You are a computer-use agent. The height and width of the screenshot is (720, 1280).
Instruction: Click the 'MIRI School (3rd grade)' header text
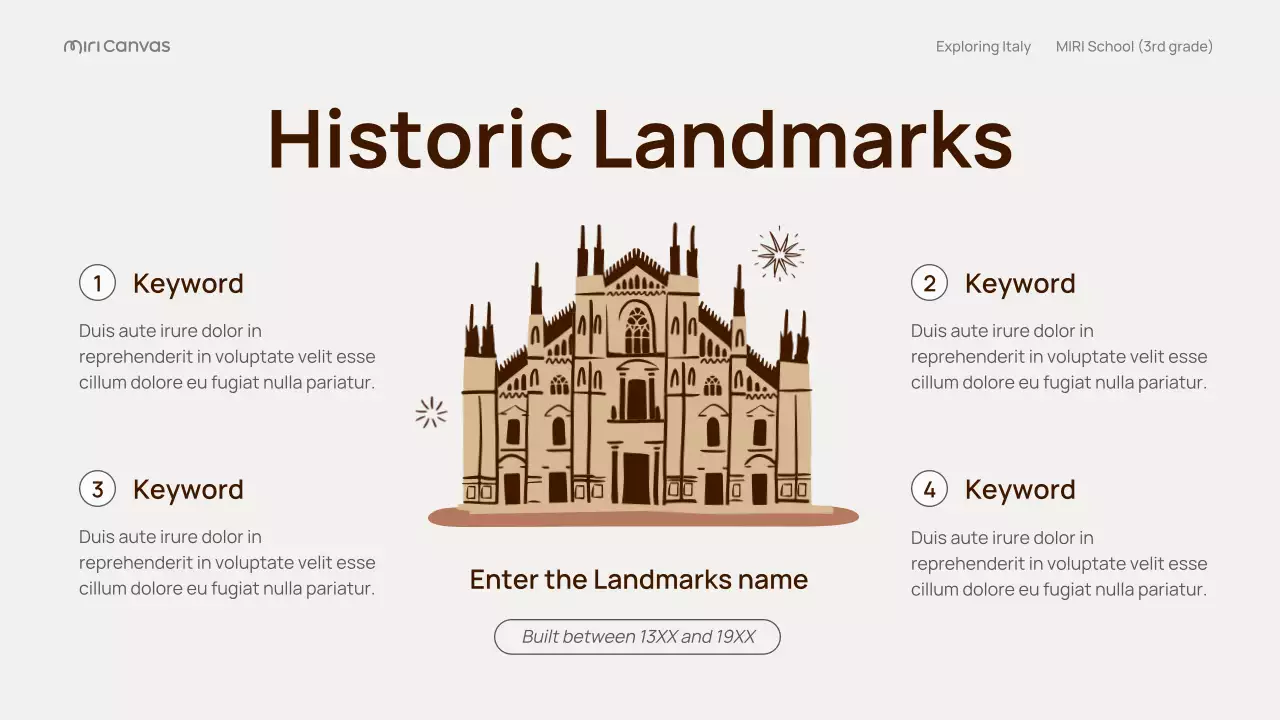1134,47
